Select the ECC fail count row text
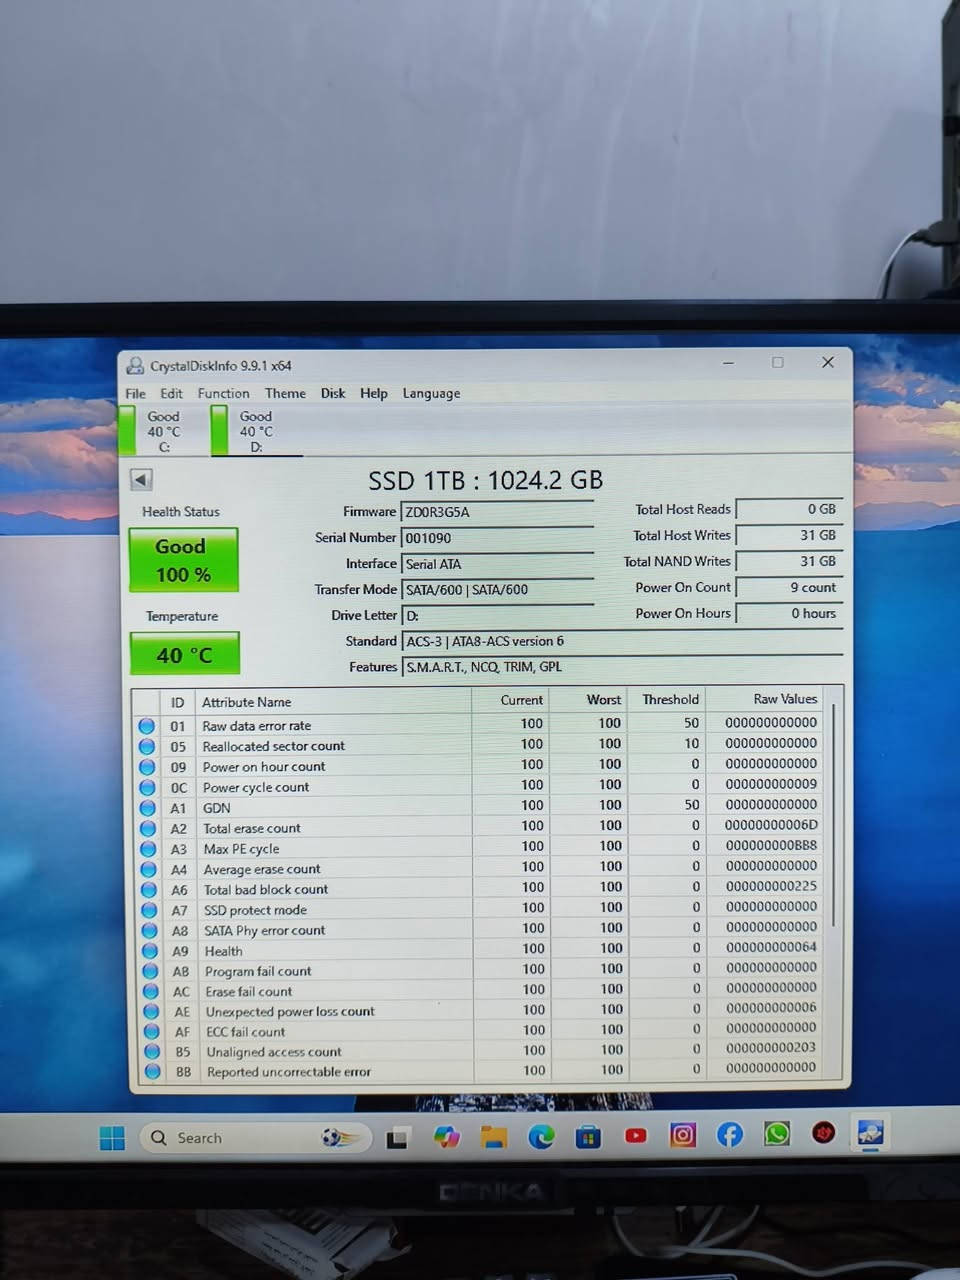Screen dimensions: 960x1280 pyautogui.click(x=245, y=1031)
